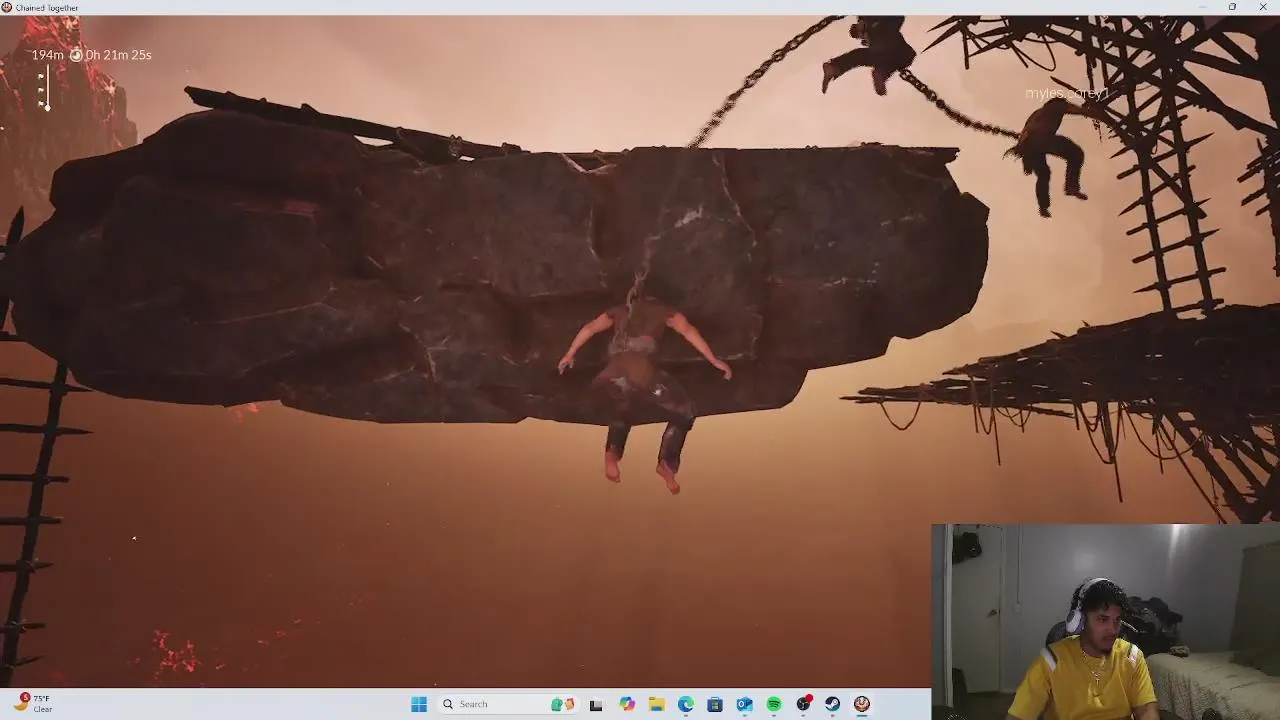Screen dimensions: 1280x720
Task: Restore down the Chained Together window
Action: click(1232, 7)
